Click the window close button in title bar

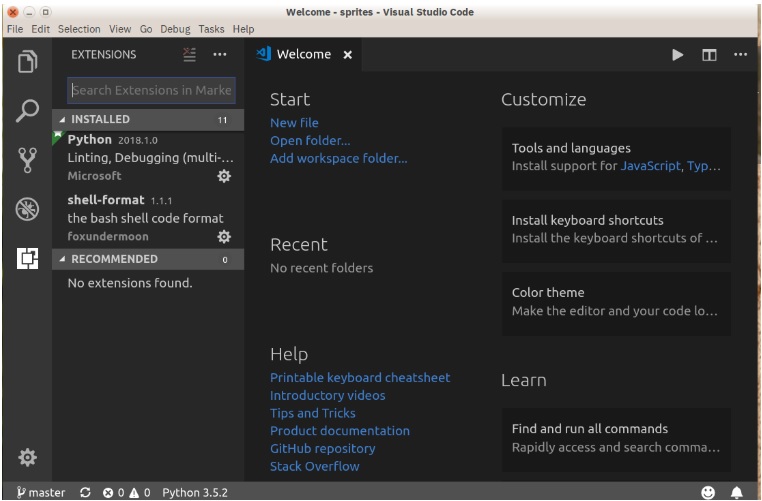[13, 12]
